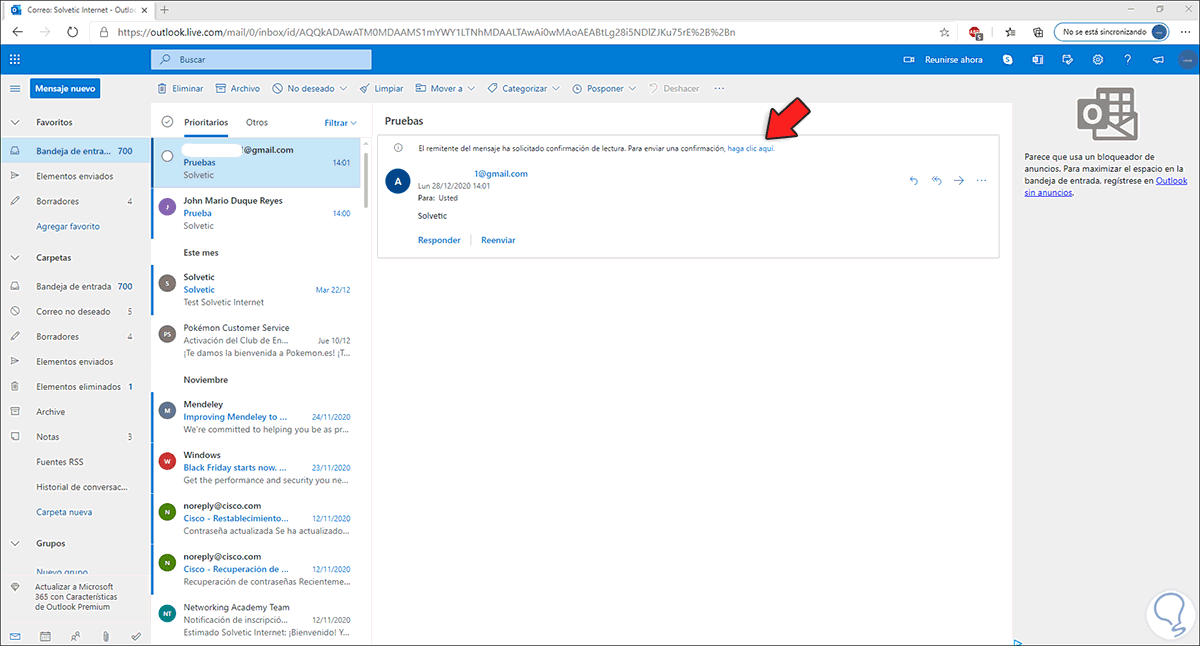1200x646 pixels.
Task: Open the help question mark
Action: point(1128,59)
